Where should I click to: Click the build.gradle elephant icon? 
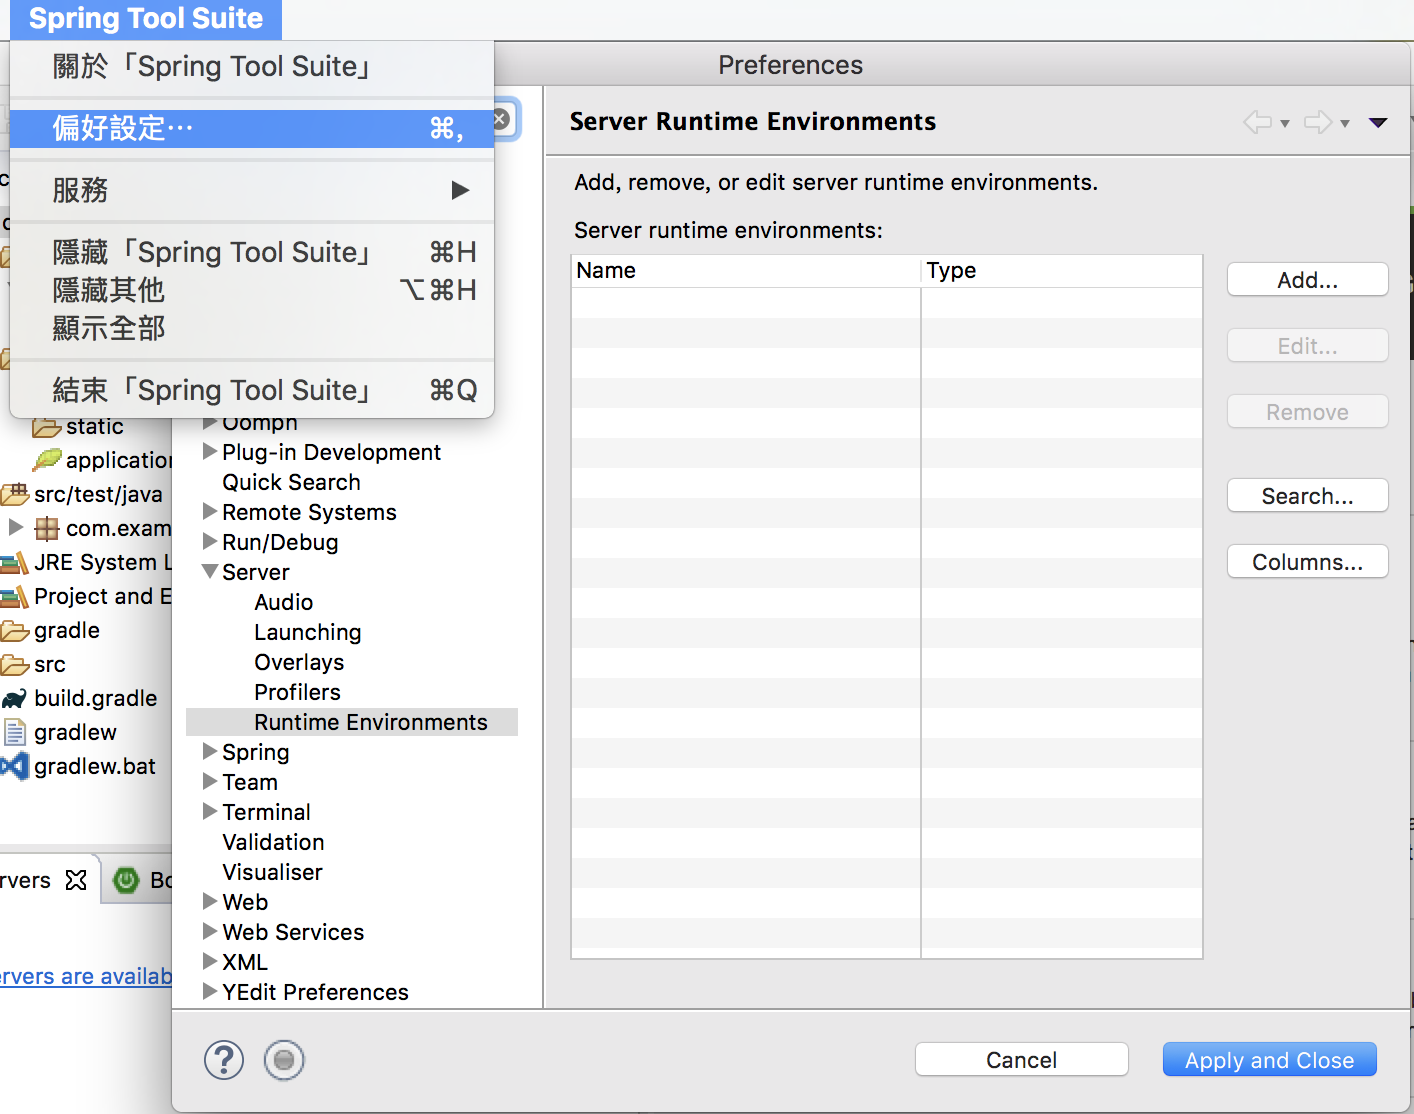pyautogui.click(x=14, y=699)
